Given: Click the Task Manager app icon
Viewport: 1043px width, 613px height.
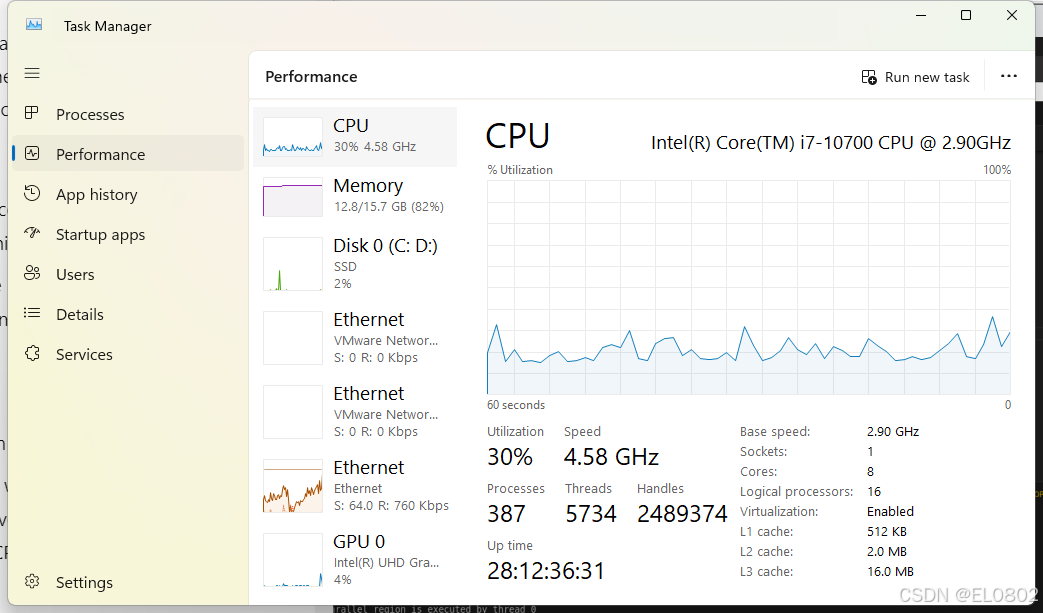Looking at the screenshot, I should click(x=34, y=25).
